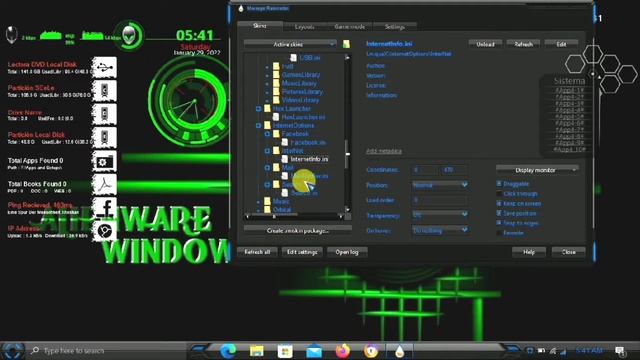Open the PDF books icon on desktop
Image resolution: width=640 pixels, height=360 pixels.
click(104, 185)
